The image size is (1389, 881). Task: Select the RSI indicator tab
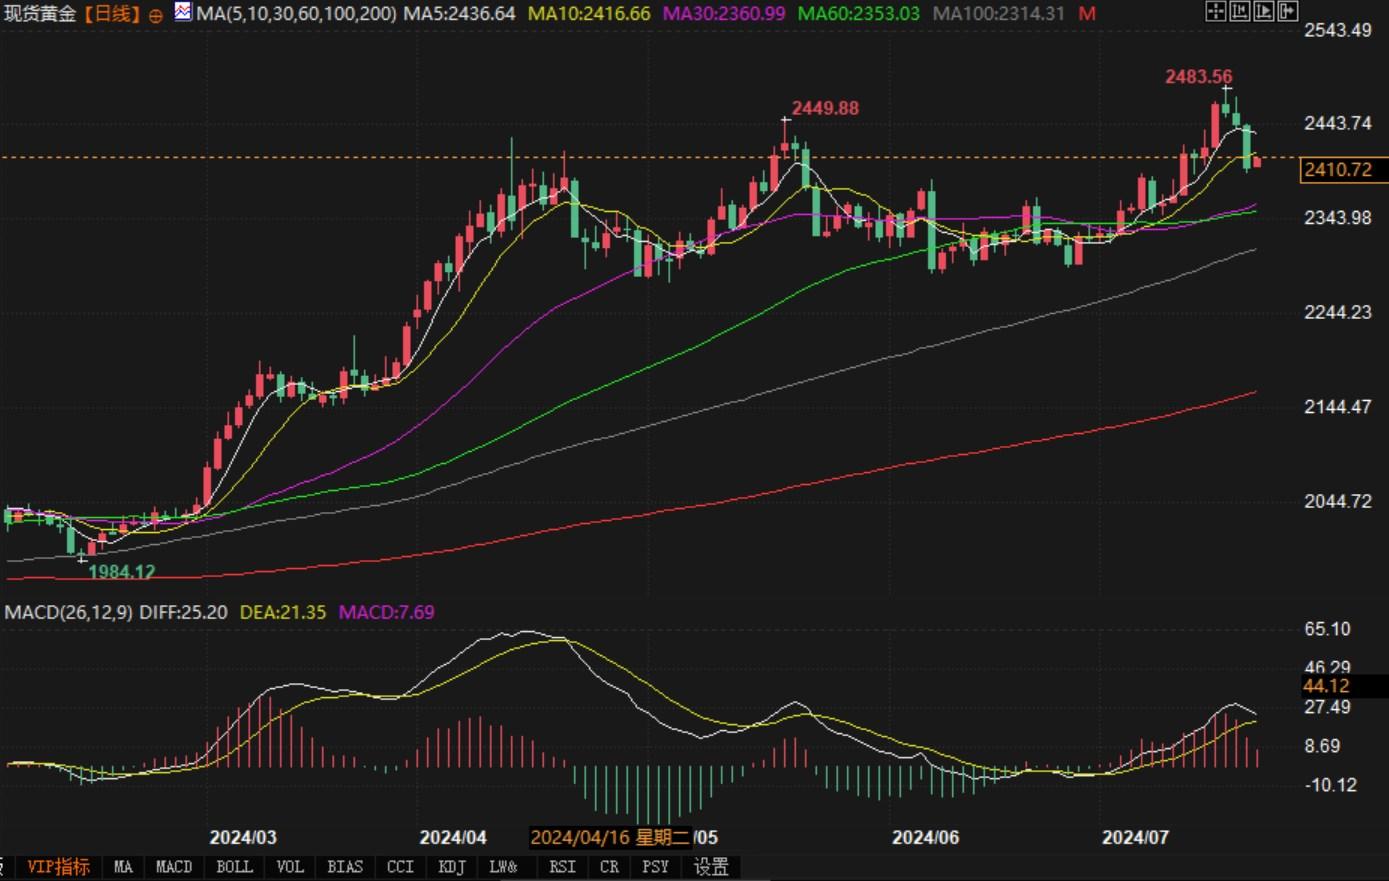[x=562, y=867]
